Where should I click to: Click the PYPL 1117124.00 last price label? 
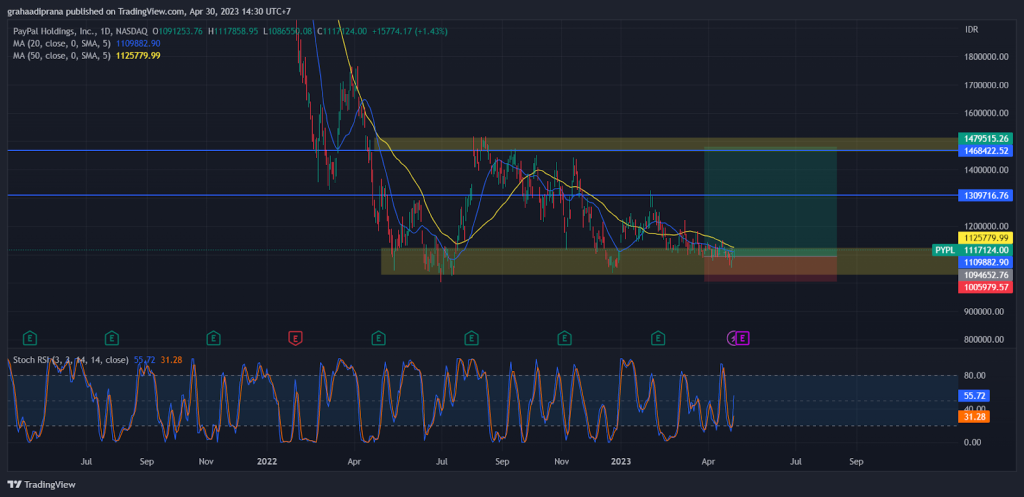coord(974,250)
